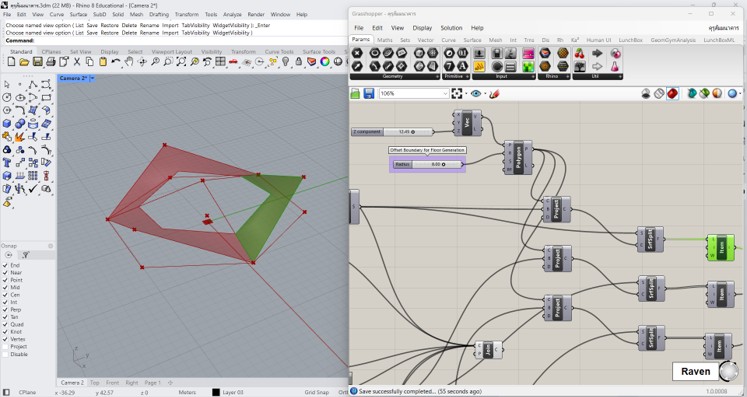Select the Polyline tool in left sidebar
The width and height of the screenshot is (747, 397).
pyautogui.click(x=32, y=84)
